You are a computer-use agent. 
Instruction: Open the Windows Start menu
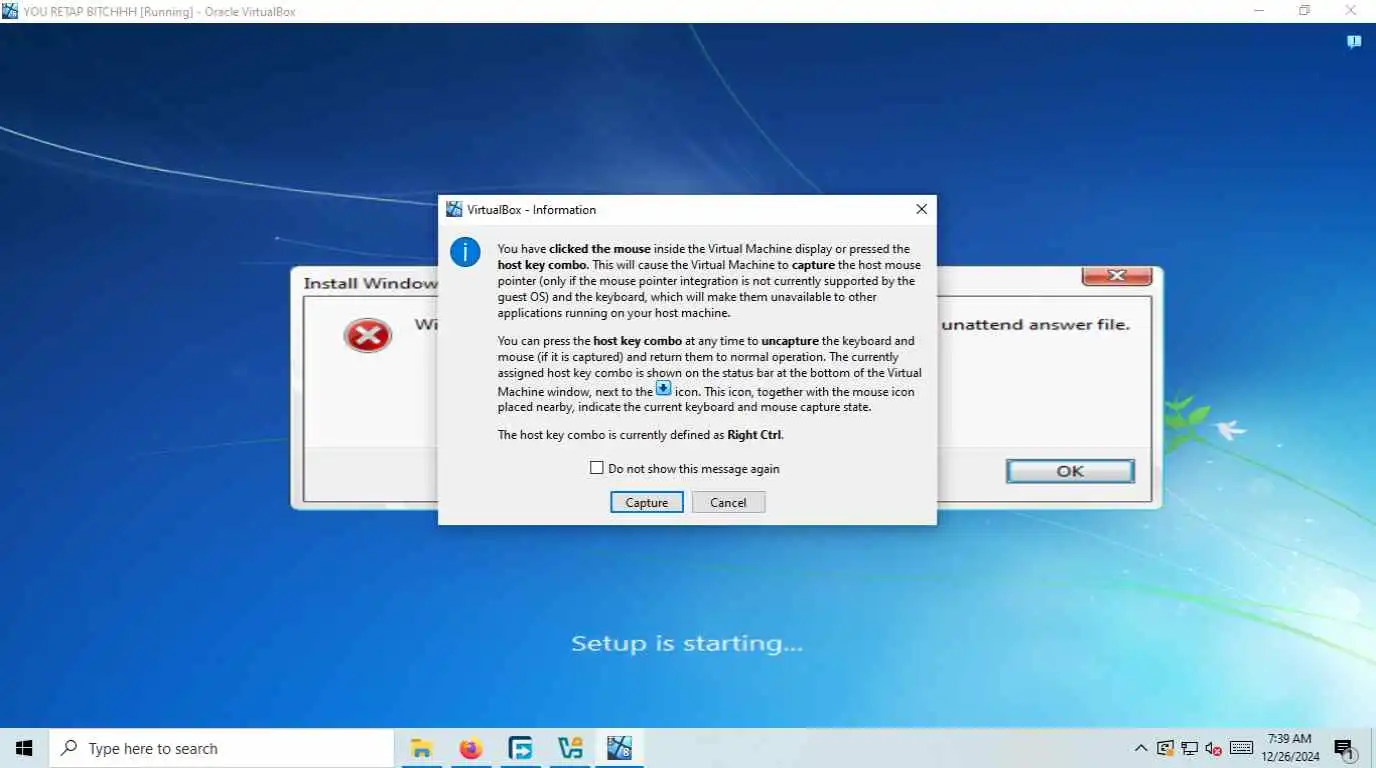pos(24,748)
